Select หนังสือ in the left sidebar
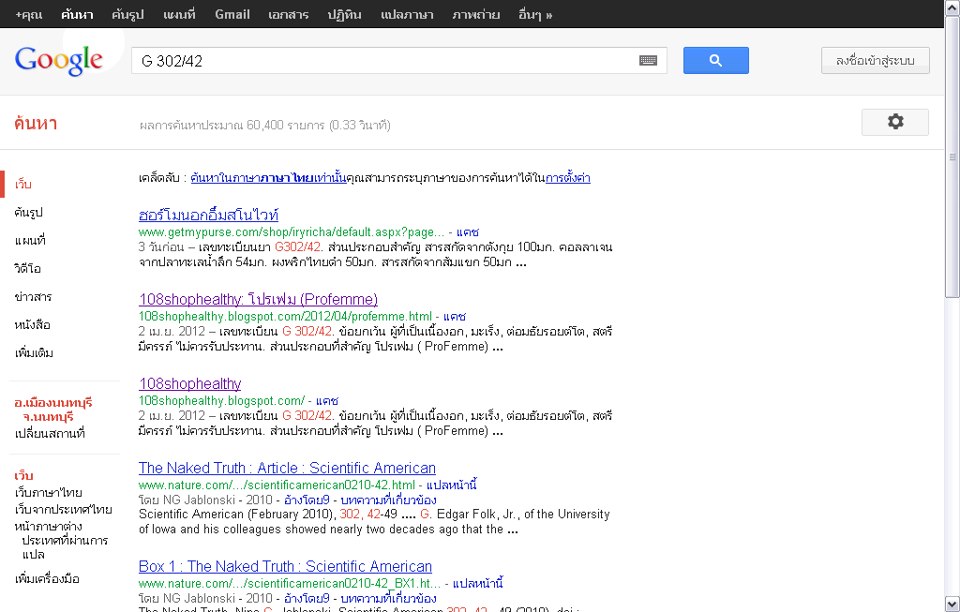Image resolution: width=960 pixels, height=612 pixels. coord(32,325)
